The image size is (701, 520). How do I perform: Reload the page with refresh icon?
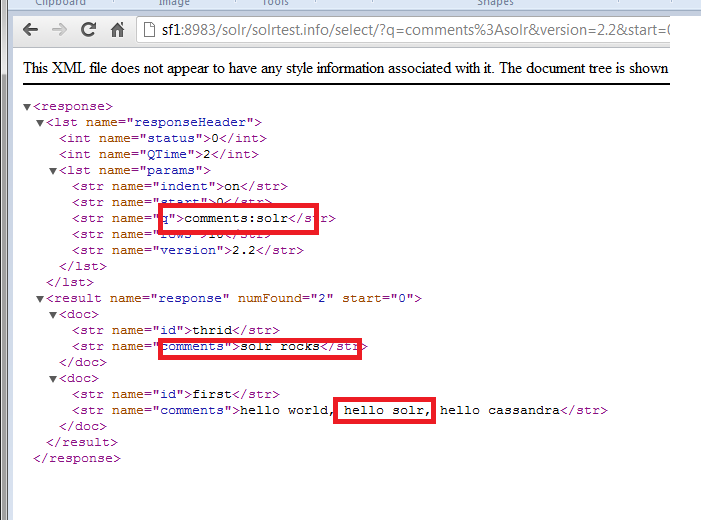point(89,30)
